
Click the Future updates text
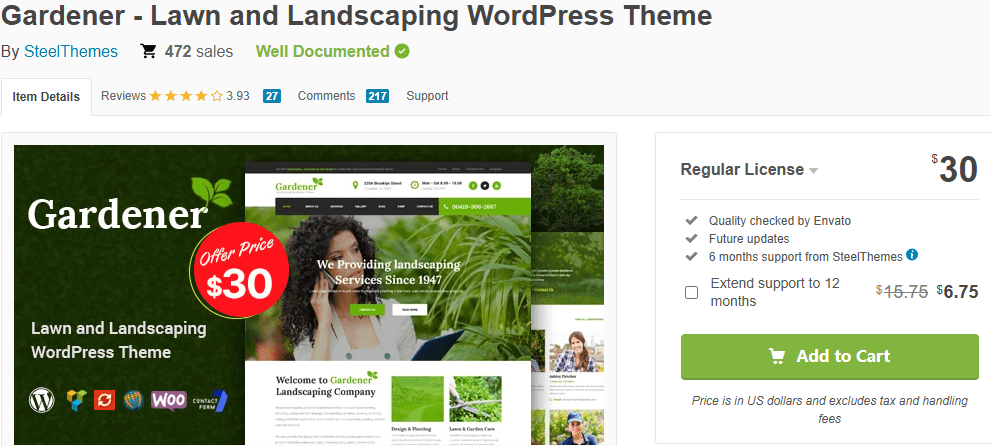749,239
